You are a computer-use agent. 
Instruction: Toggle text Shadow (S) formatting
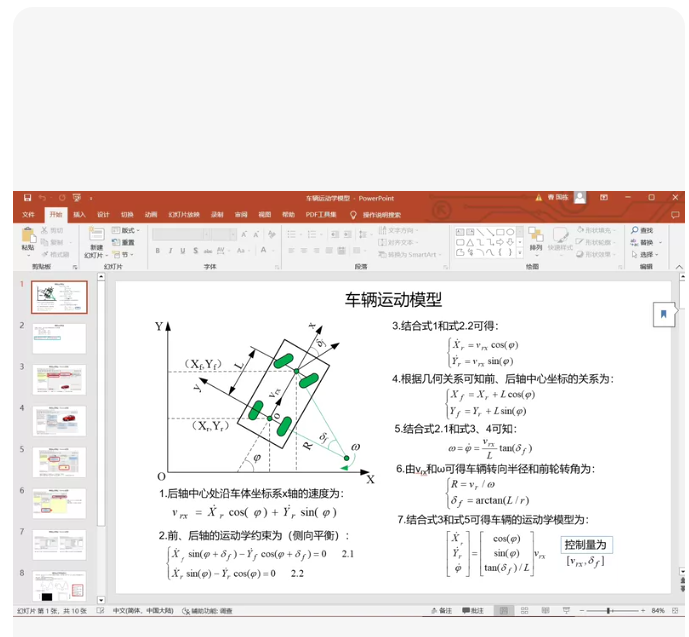click(196, 250)
